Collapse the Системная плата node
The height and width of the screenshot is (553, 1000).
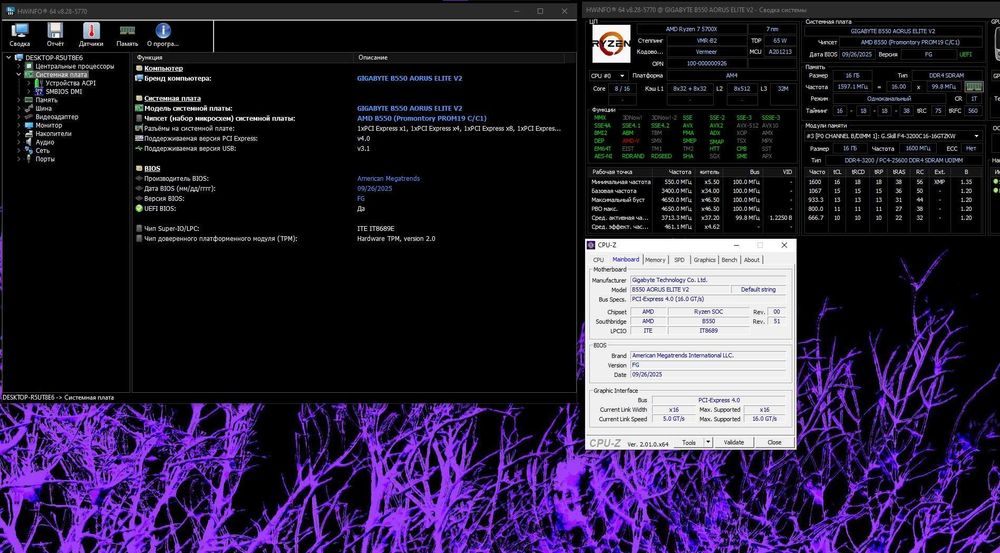pyautogui.click(x=19, y=75)
